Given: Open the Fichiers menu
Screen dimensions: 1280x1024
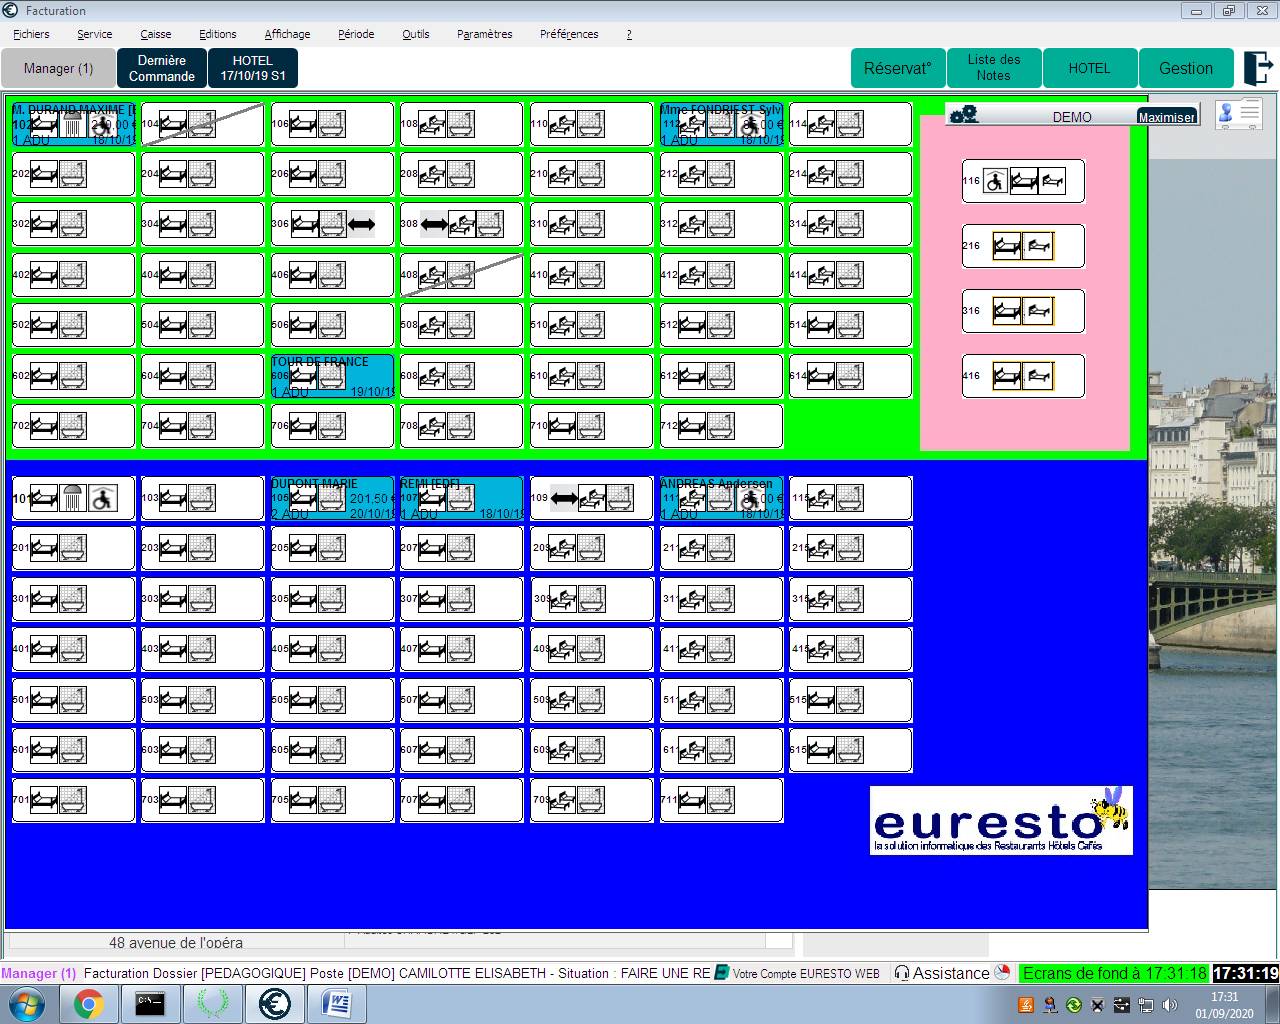Looking at the screenshot, I should 31,34.
